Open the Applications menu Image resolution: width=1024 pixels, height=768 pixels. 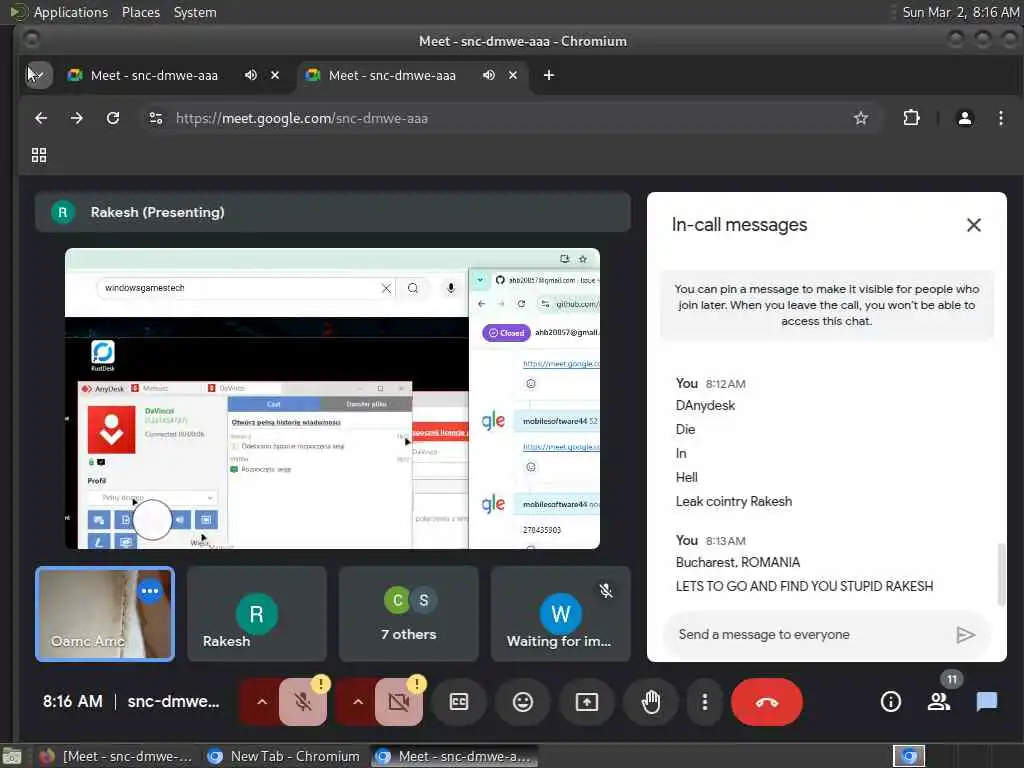[x=71, y=12]
